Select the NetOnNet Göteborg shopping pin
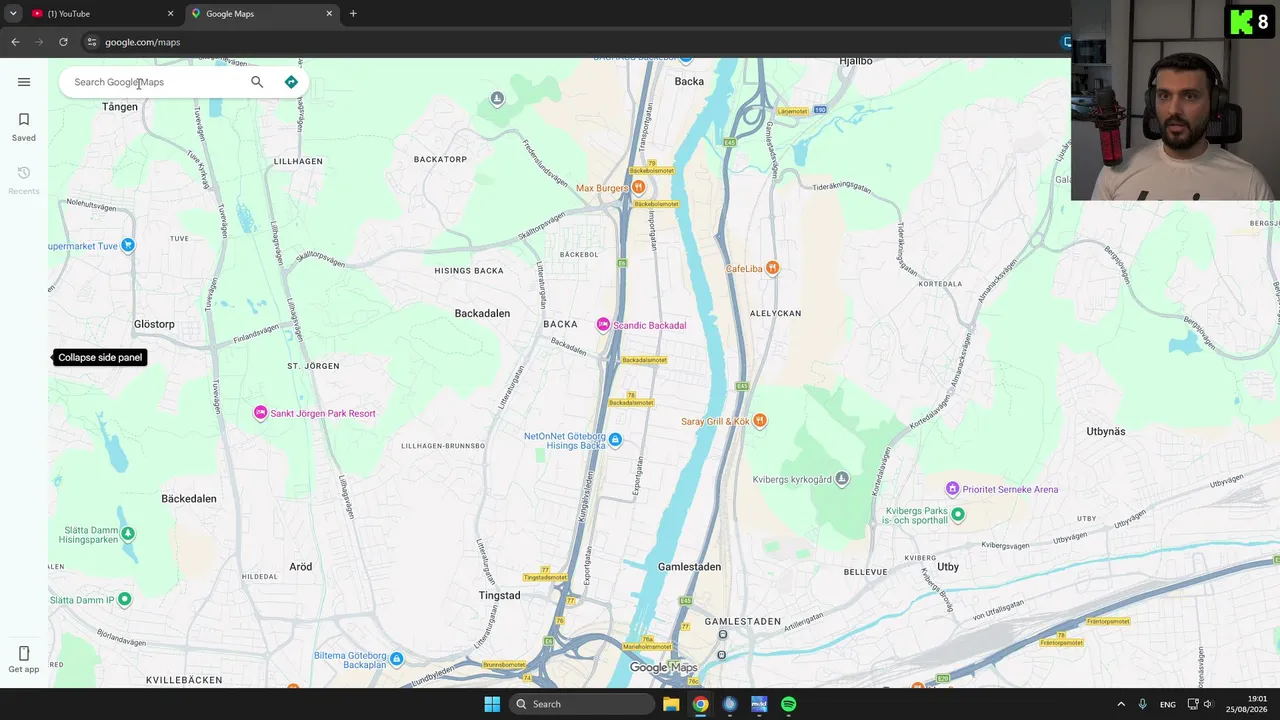The height and width of the screenshot is (720, 1280). click(x=615, y=440)
